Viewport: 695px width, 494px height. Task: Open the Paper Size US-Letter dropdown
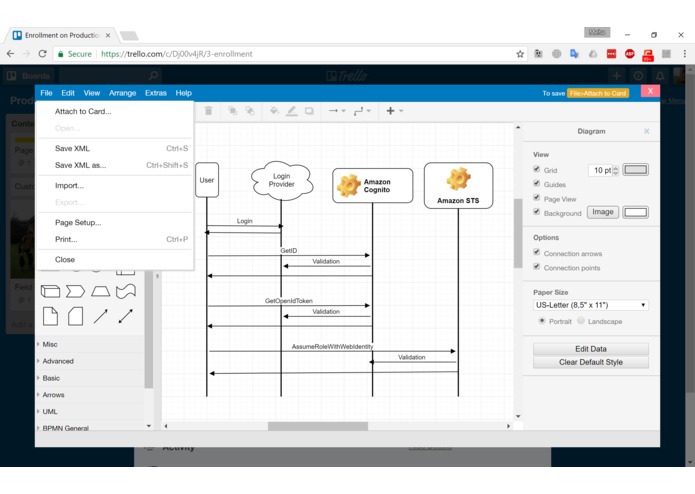pos(591,305)
